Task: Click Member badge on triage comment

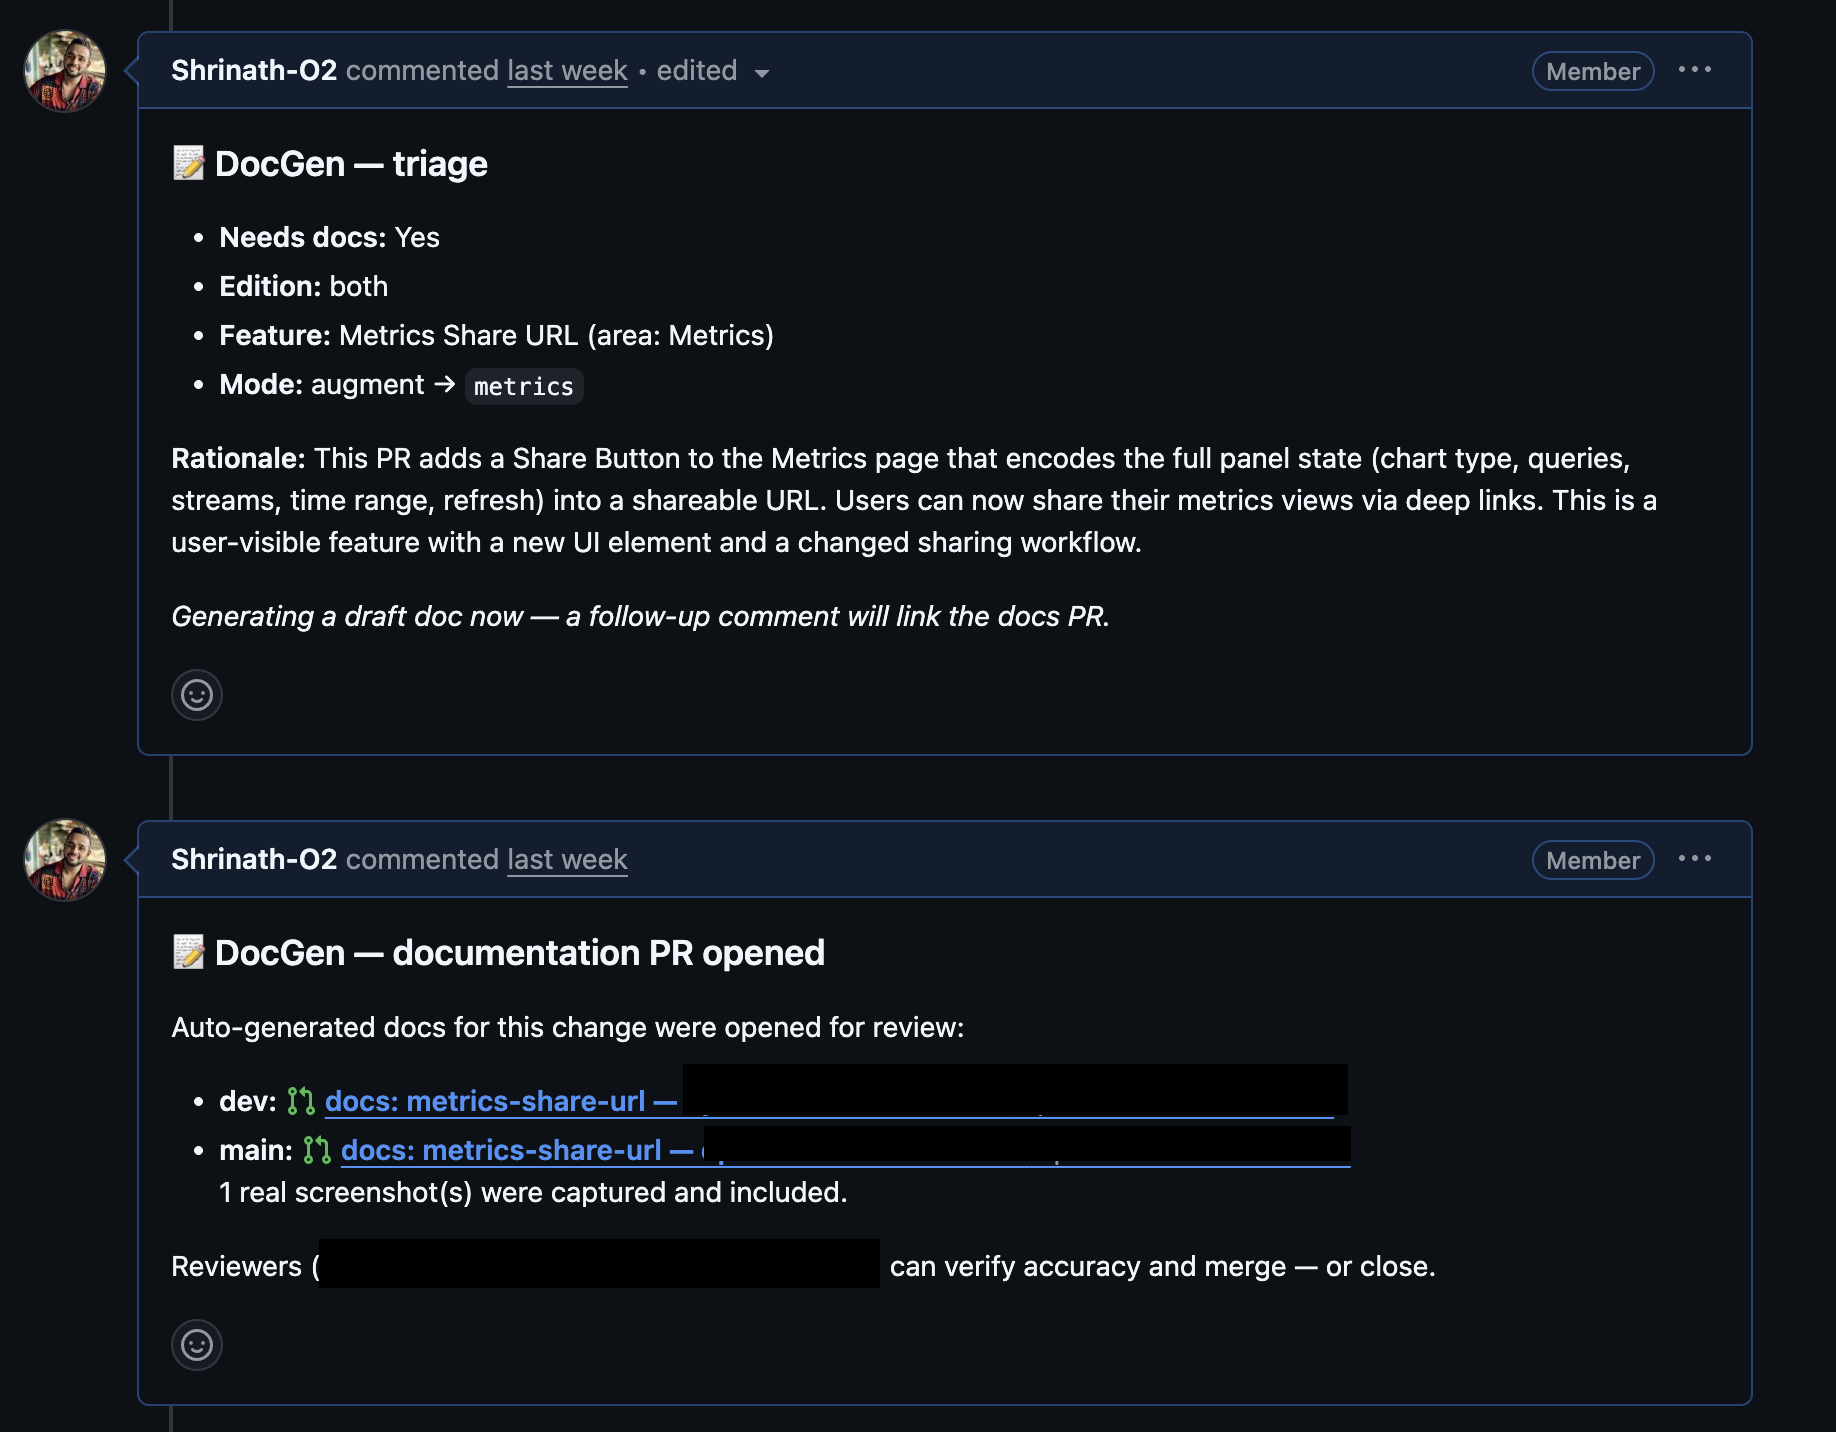Action: click(1593, 71)
